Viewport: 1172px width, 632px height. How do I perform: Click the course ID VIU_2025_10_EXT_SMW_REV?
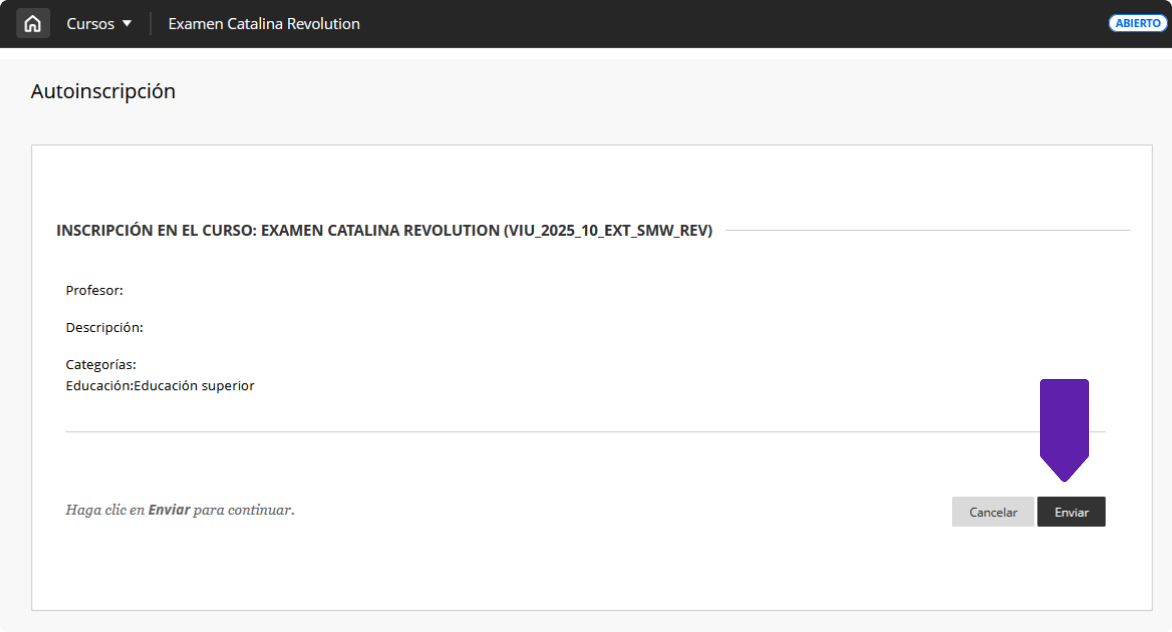(609, 230)
